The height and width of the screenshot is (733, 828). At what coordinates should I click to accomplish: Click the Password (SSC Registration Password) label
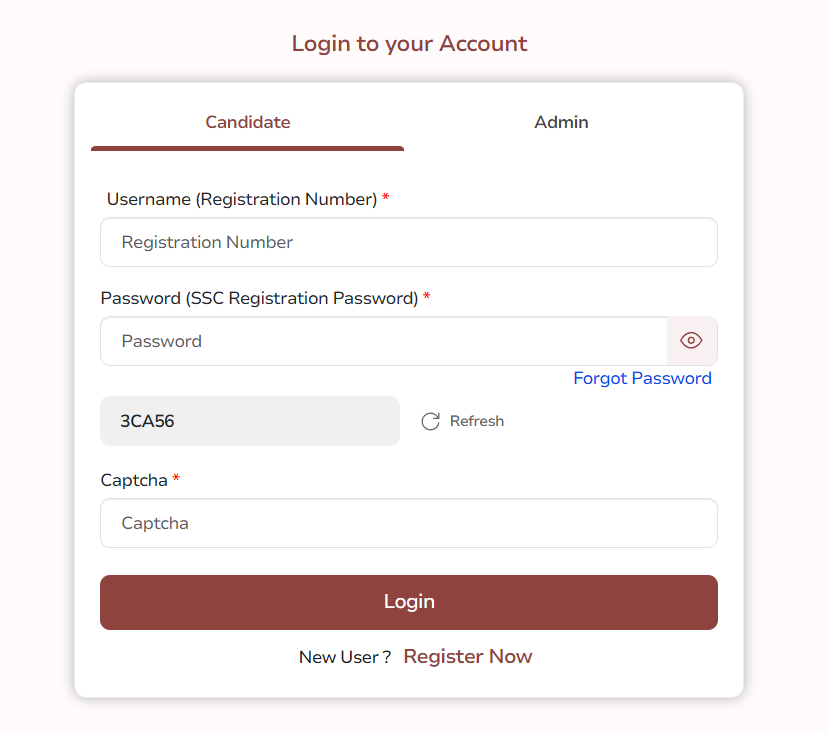259,297
